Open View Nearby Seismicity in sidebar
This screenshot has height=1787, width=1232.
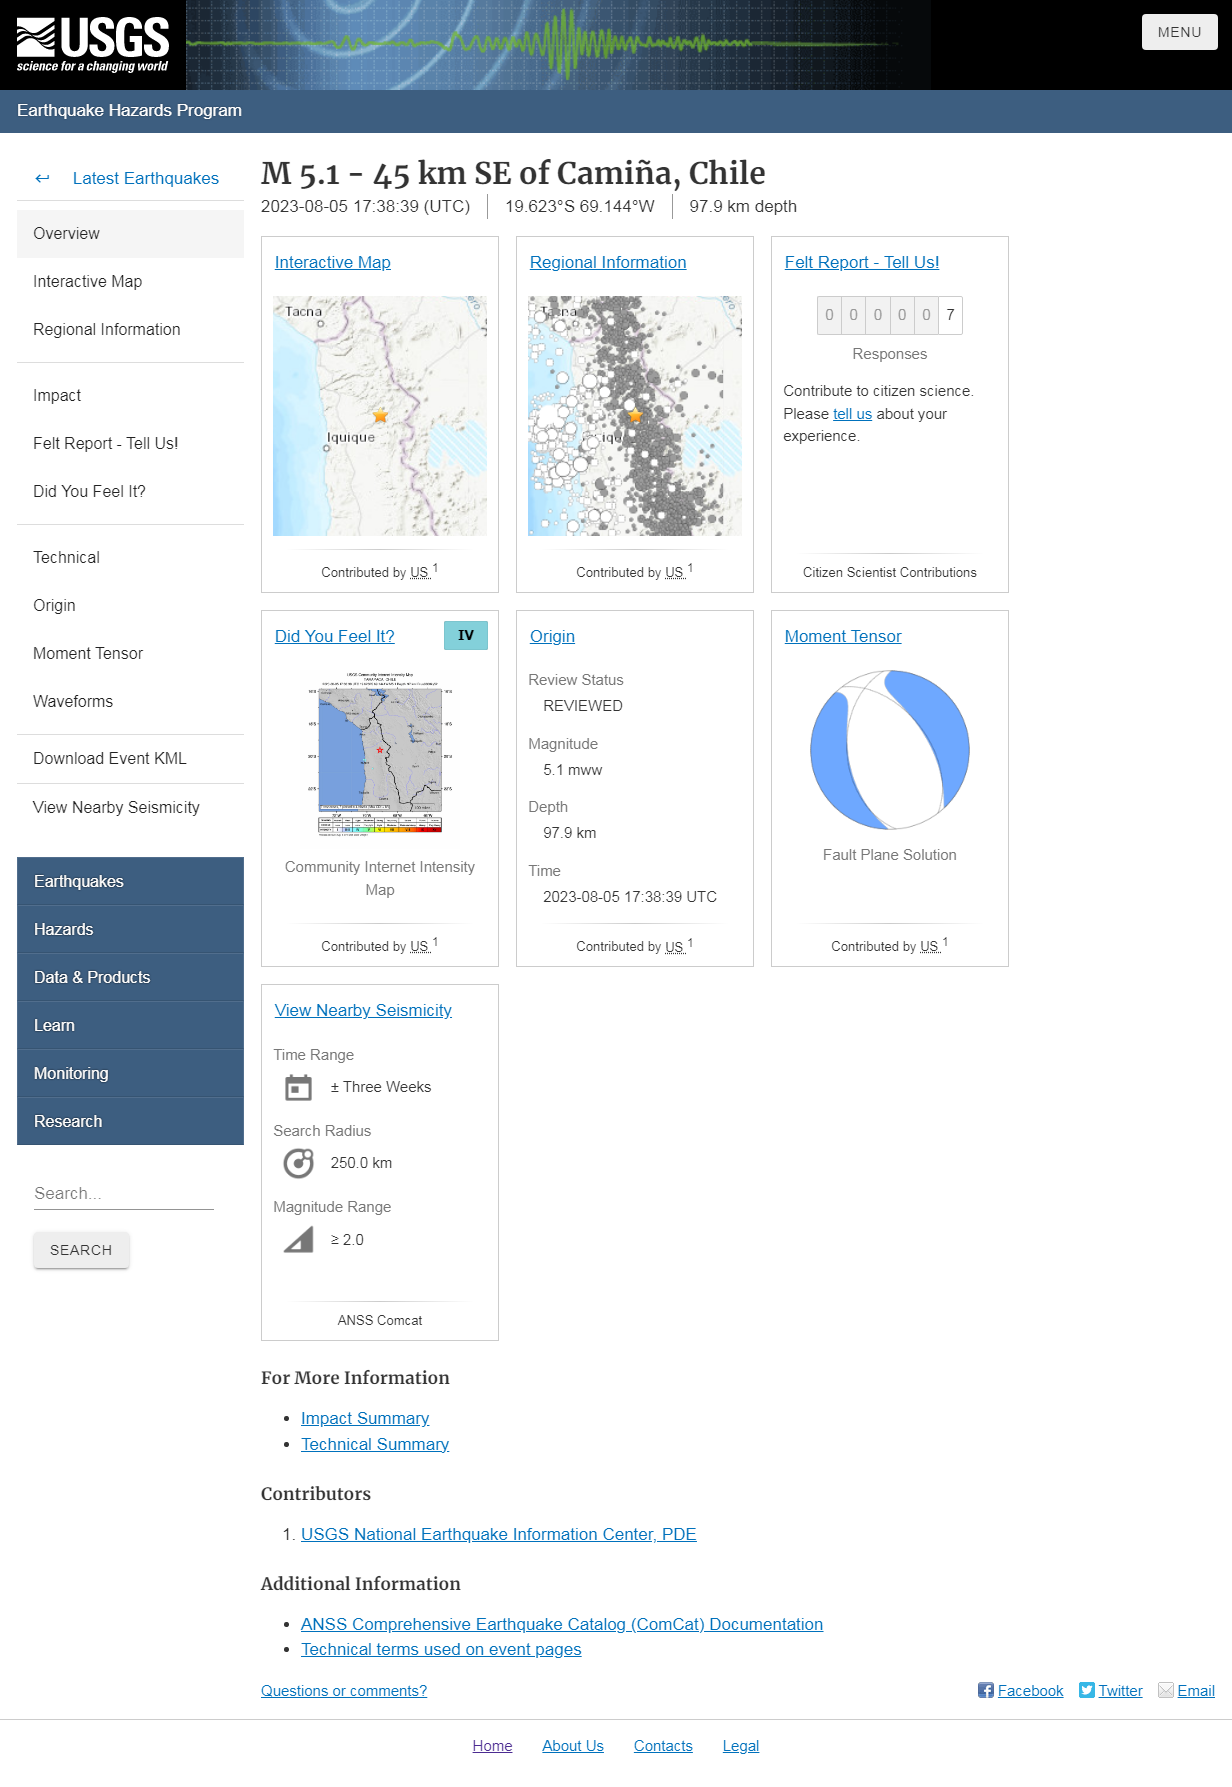click(x=130, y=807)
